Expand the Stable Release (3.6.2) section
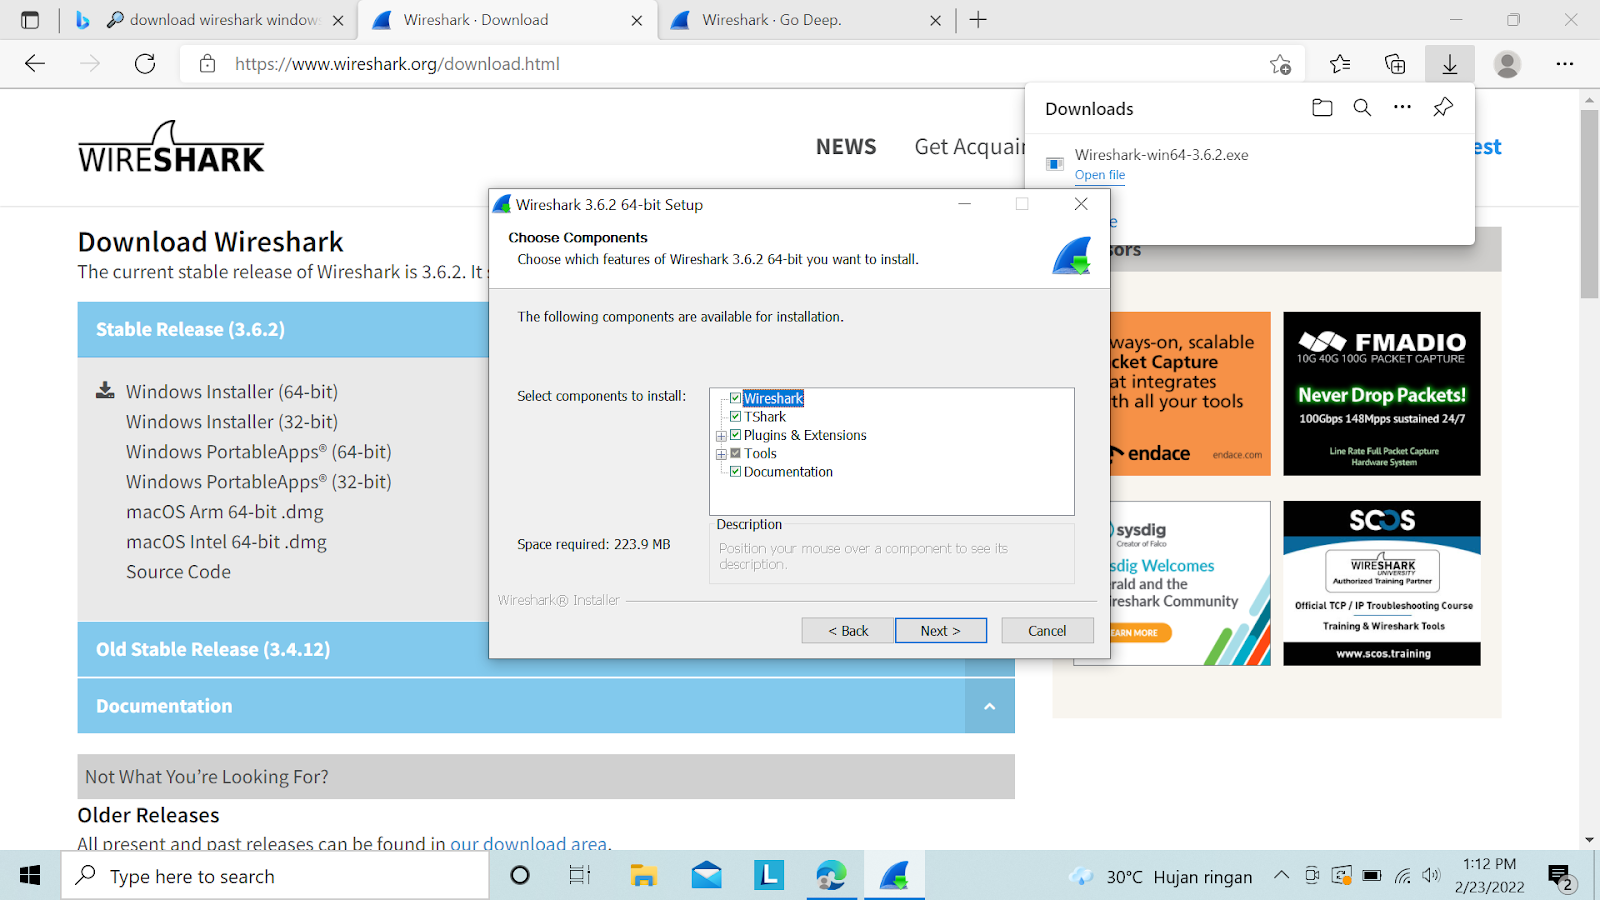Viewport: 1600px width, 900px height. pos(283,330)
